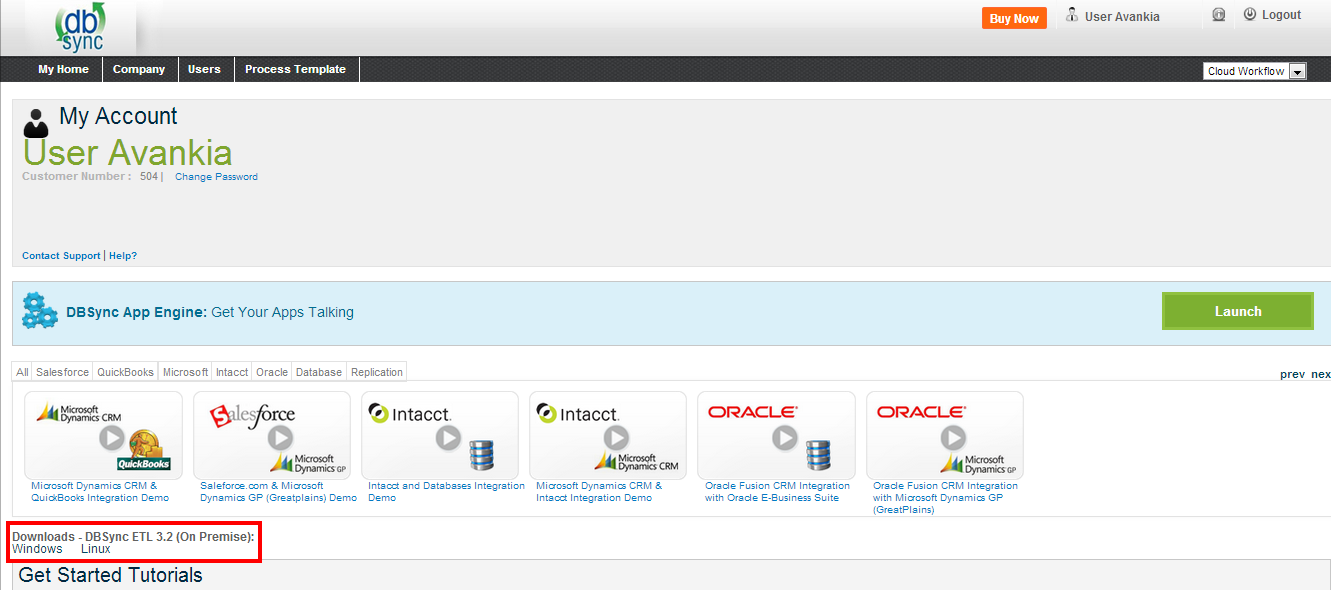1331x590 pixels.
Task: Click the DBSync logo
Action: coord(81,29)
